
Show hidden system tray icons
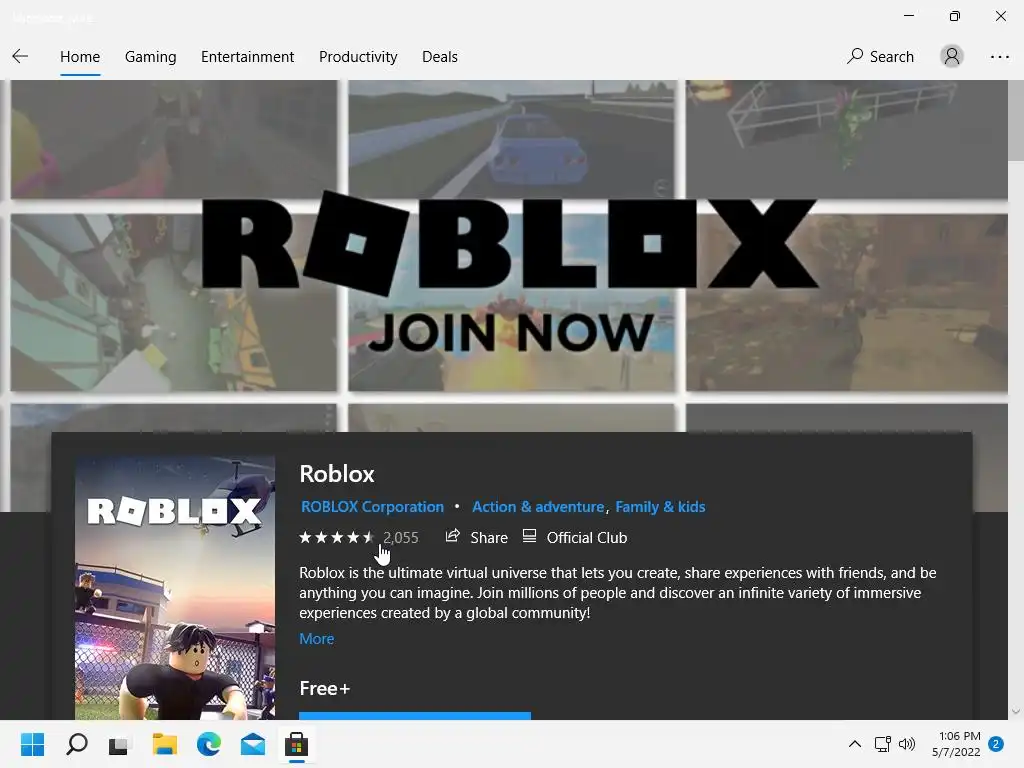(x=854, y=744)
